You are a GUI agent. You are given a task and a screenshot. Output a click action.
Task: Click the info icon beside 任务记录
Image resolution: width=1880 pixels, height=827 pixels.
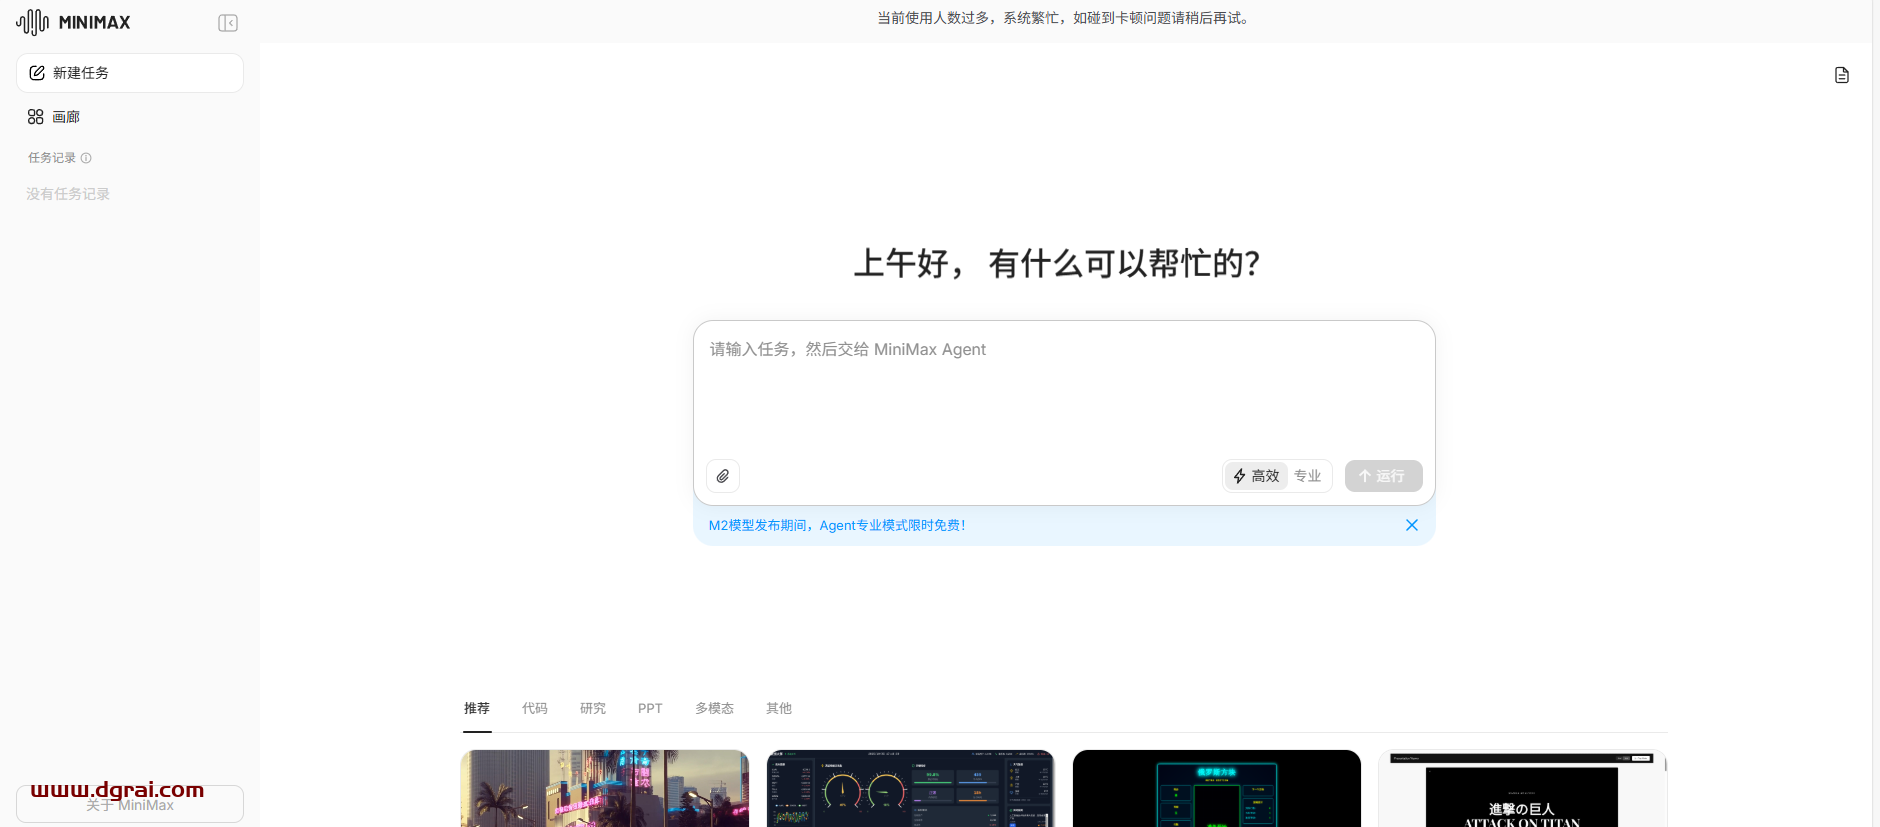86,158
